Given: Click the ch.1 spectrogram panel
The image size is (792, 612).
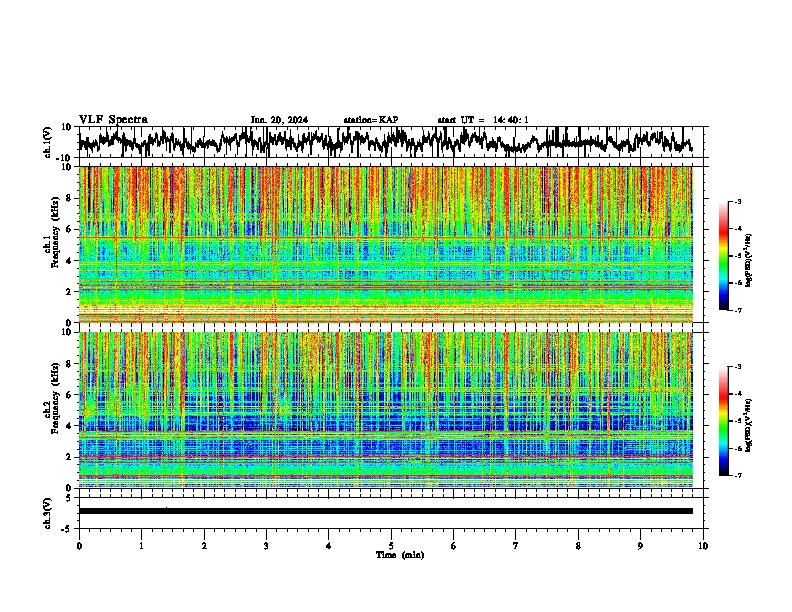Looking at the screenshot, I should [385, 244].
